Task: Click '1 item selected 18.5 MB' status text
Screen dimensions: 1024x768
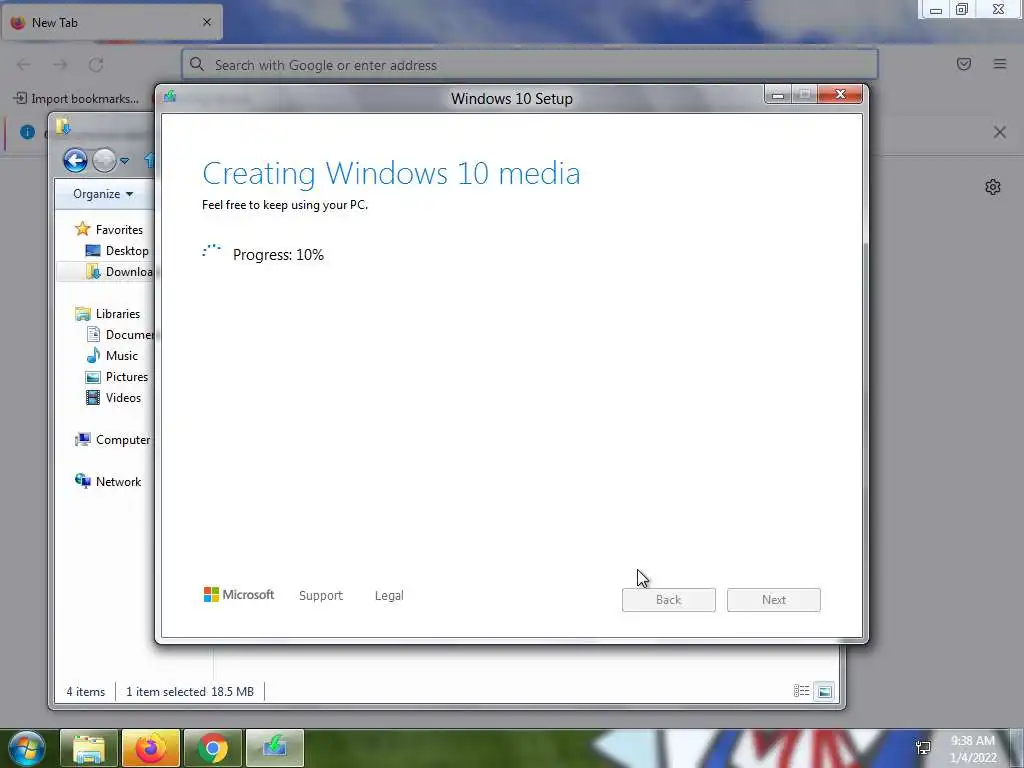Action: click(x=189, y=692)
